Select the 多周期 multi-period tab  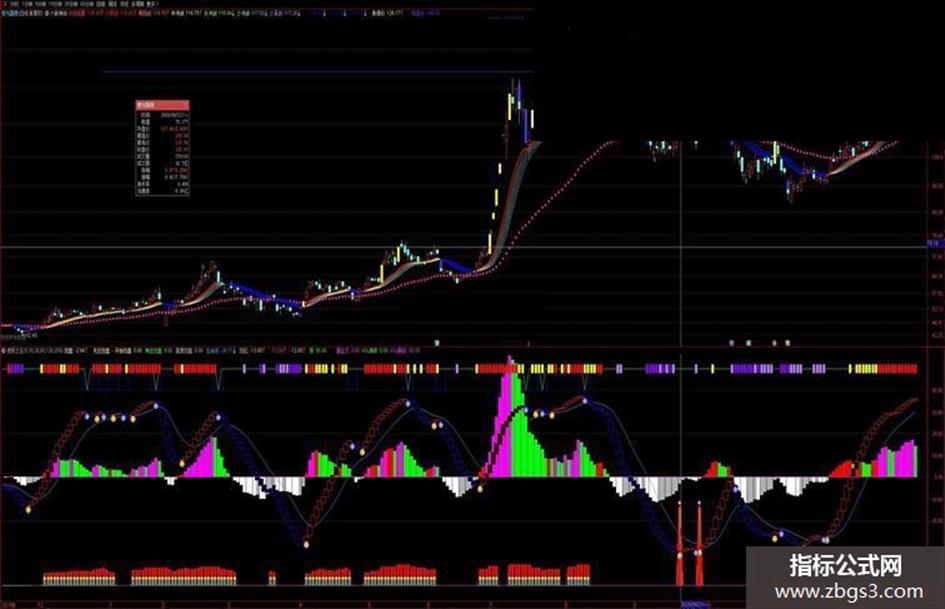tap(137, 4)
